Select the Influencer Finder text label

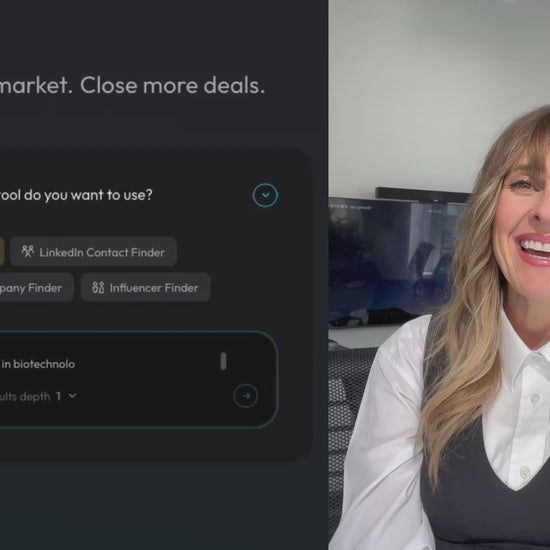click(x=154, y=288)
